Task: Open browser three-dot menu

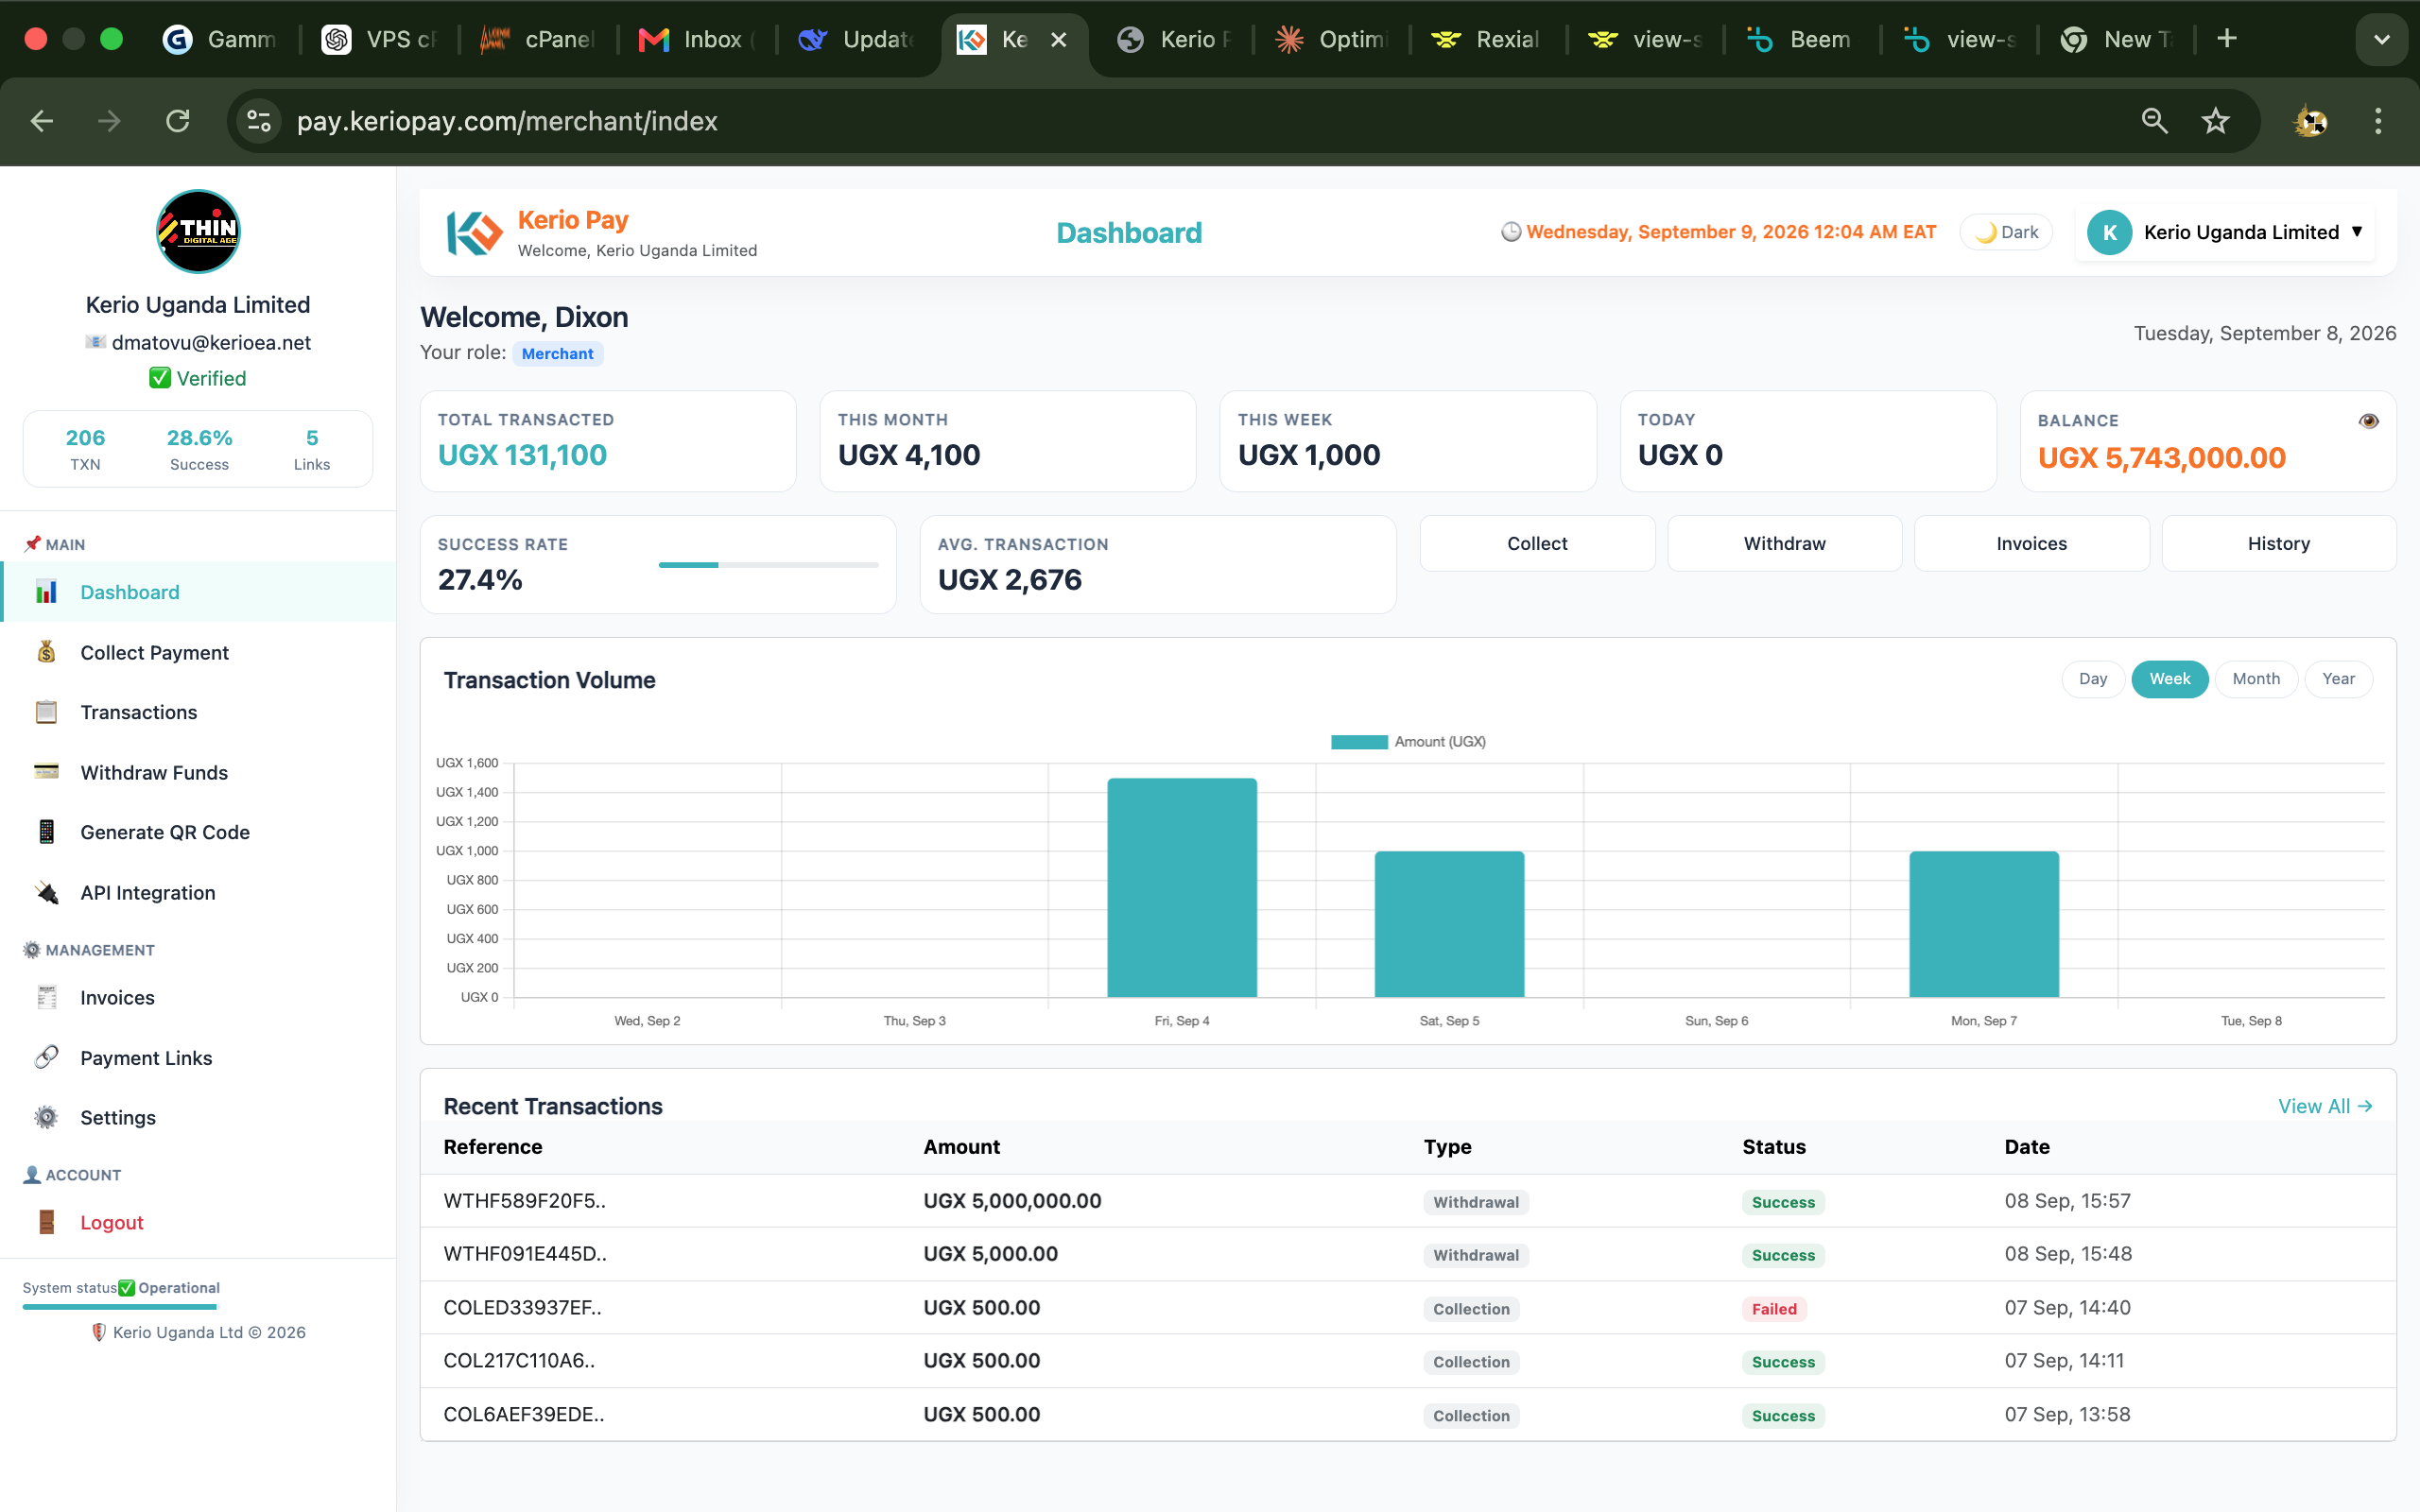Action: [2378, 121]
